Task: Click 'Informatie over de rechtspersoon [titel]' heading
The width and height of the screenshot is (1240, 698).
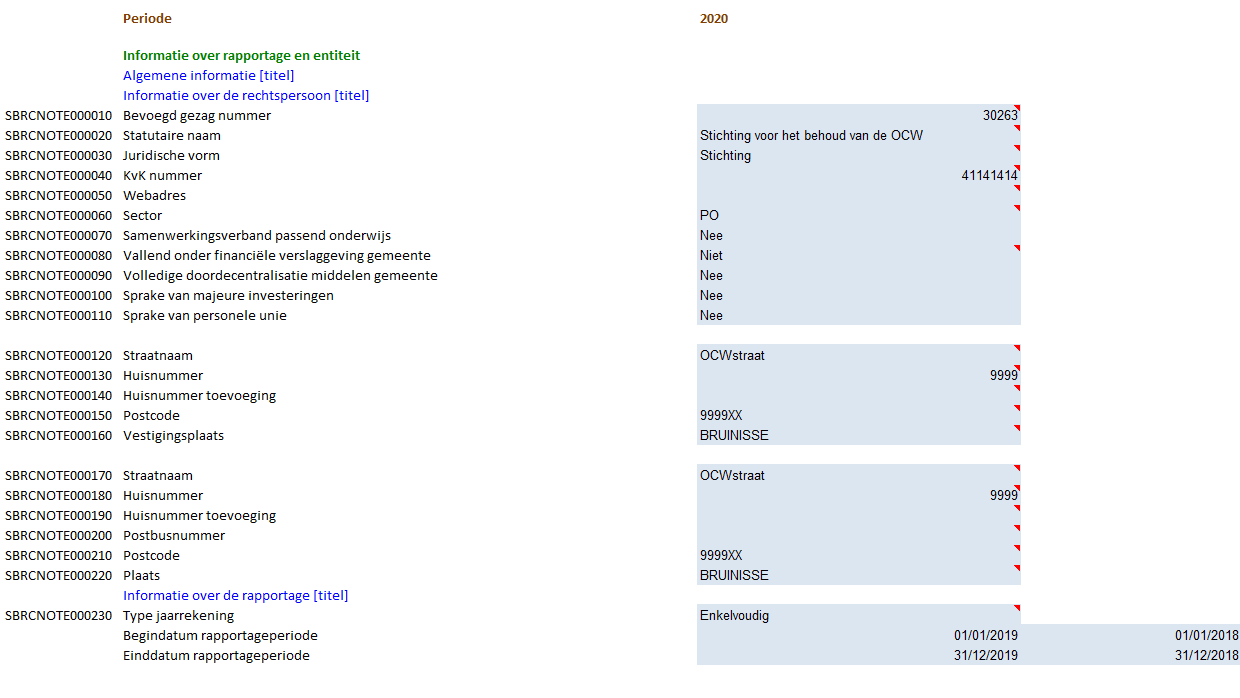Action: point(246,96)
